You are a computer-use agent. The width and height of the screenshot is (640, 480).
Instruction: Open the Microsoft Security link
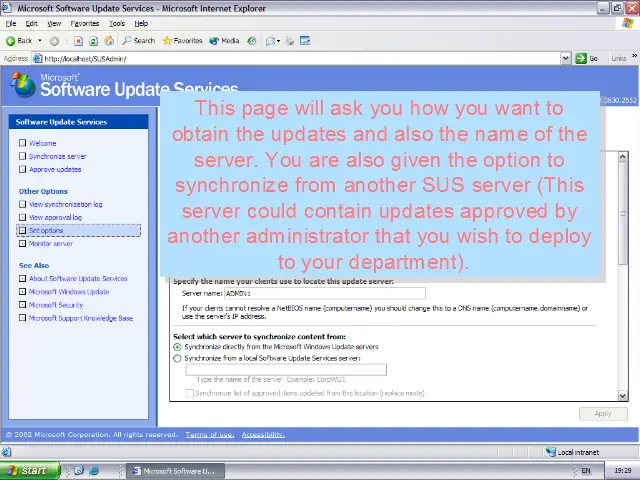(56, 305)
